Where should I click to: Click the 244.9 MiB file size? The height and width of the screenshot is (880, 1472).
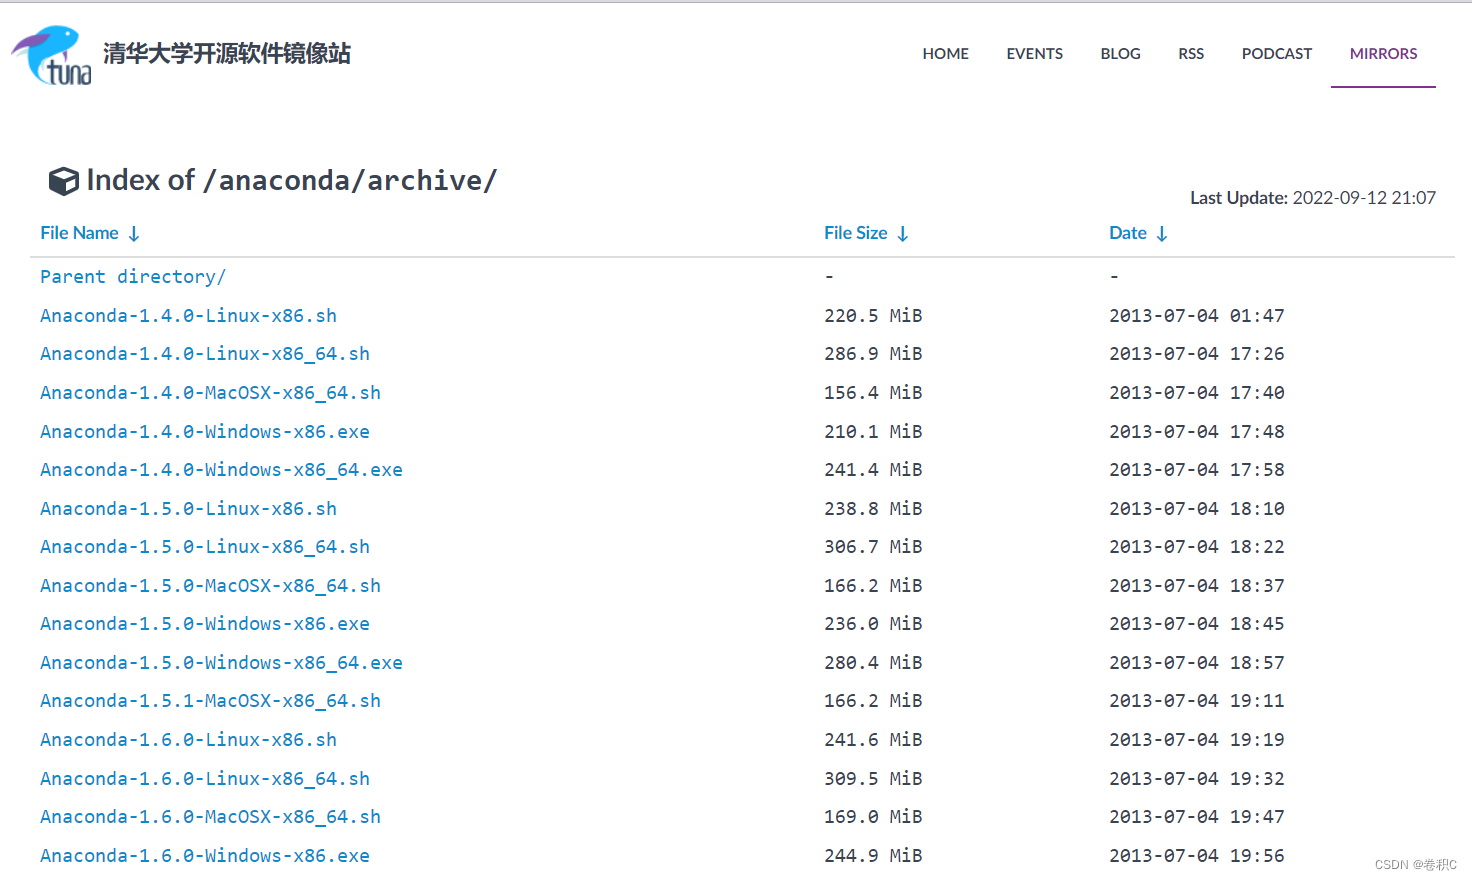(x=873, y=856)
